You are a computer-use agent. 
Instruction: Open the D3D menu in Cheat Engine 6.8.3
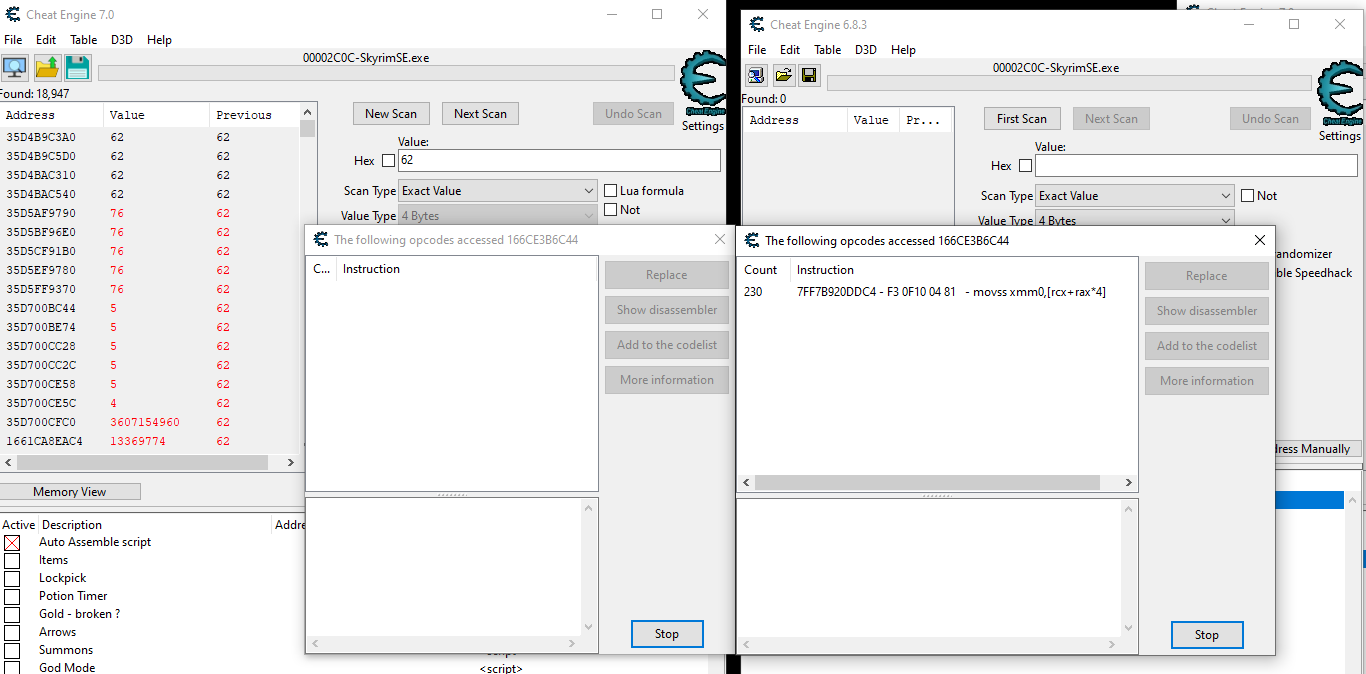coord(866,49)
